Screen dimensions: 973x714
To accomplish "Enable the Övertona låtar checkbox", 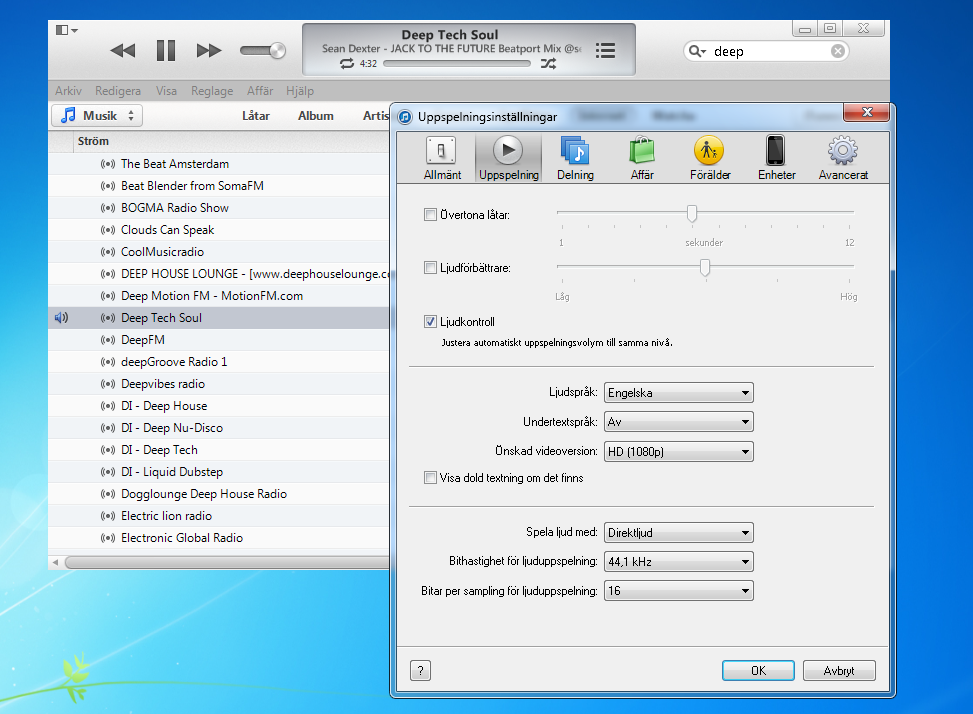I will [430, 215].
